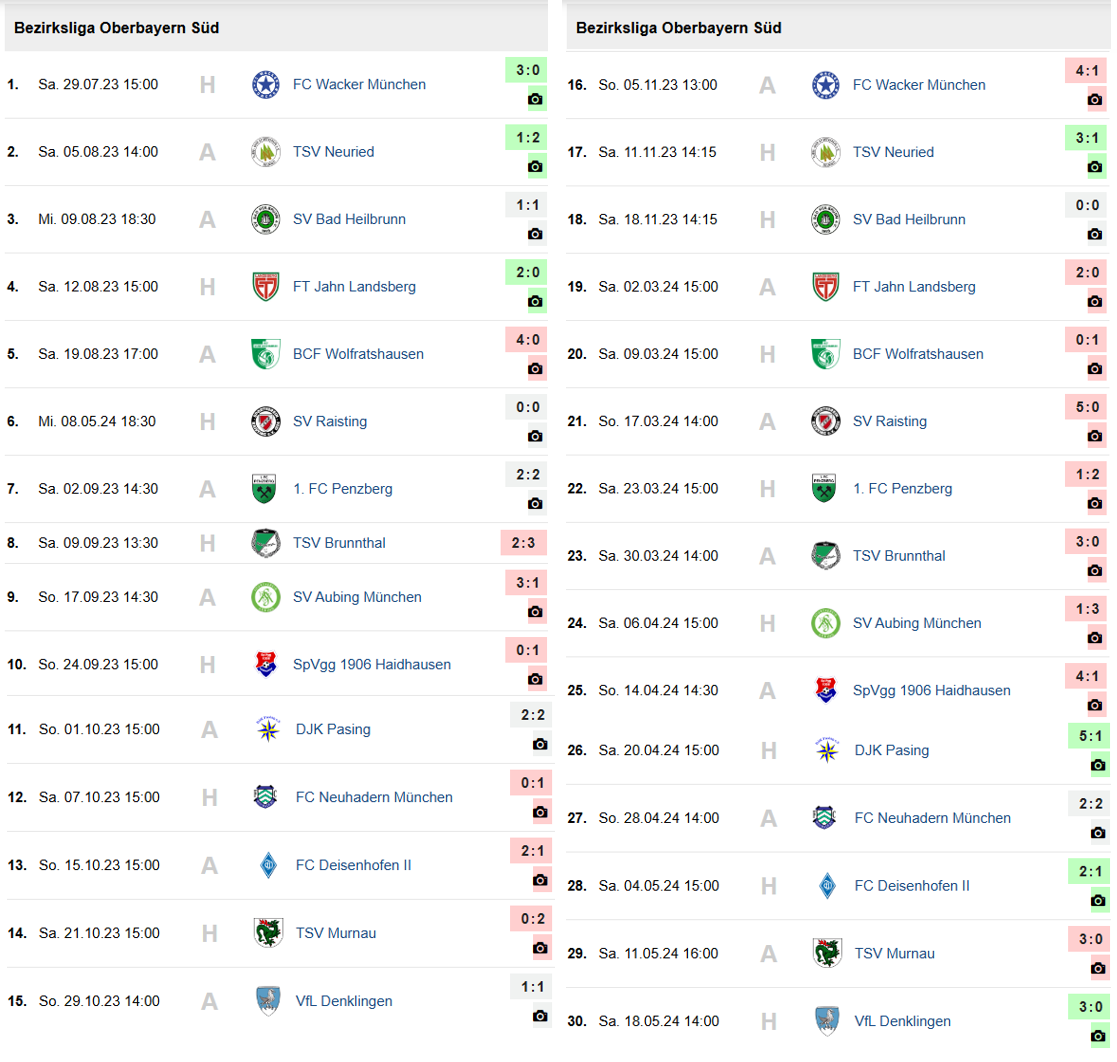This screenshot has height=1062, width=1117.
Task: Select DJK Pasing star logo on matchday 26
Action: point(827,750)
